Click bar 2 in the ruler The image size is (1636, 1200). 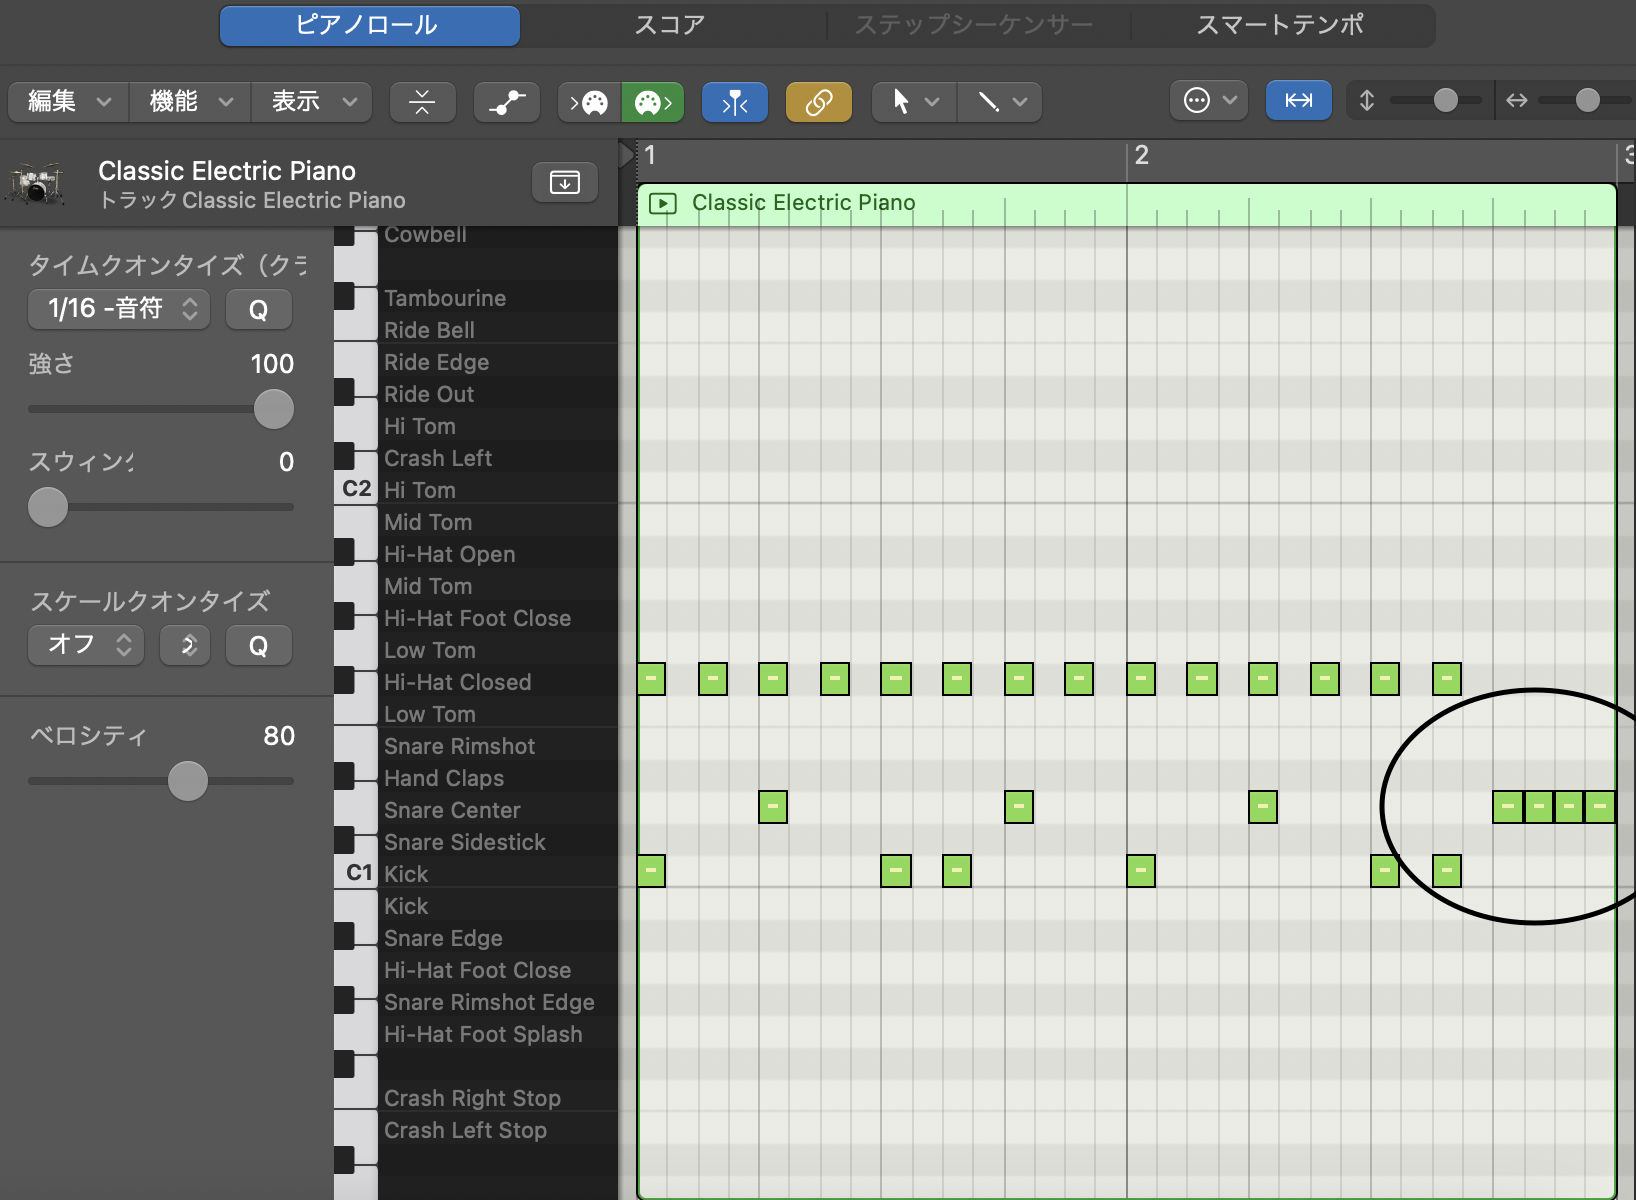click(1141, 155)
